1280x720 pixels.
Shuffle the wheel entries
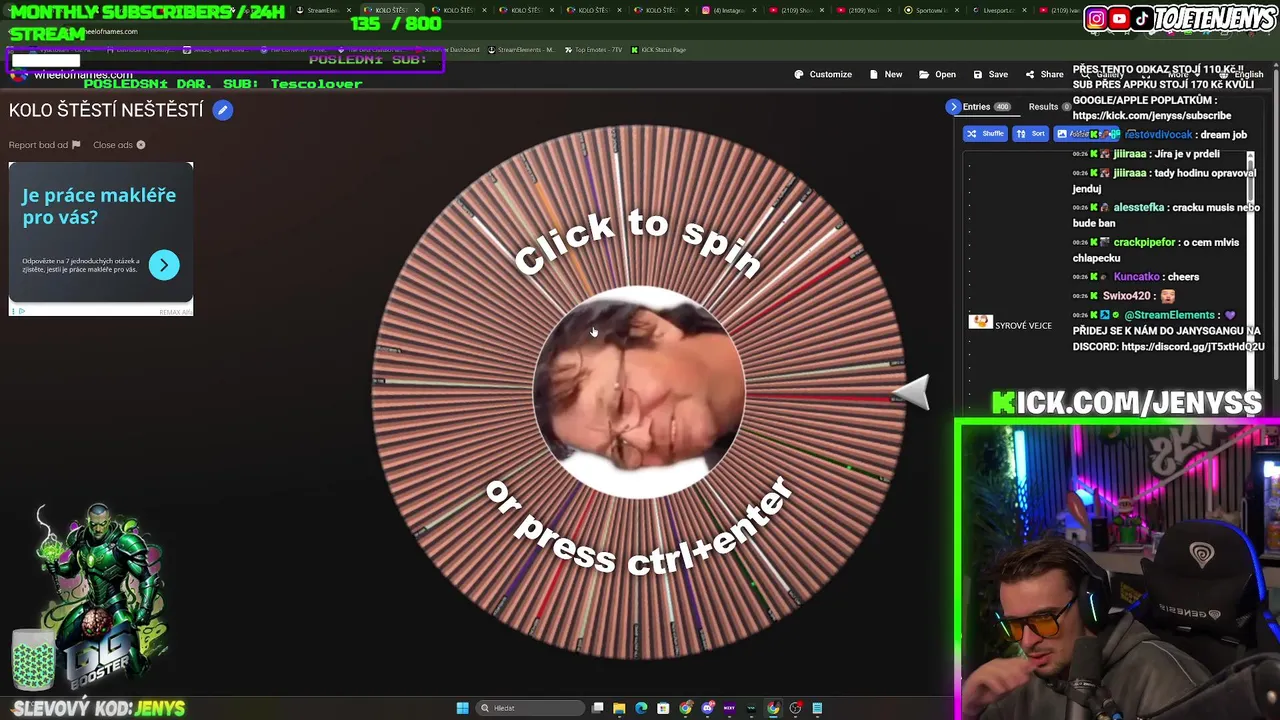(x=985, y=134)
